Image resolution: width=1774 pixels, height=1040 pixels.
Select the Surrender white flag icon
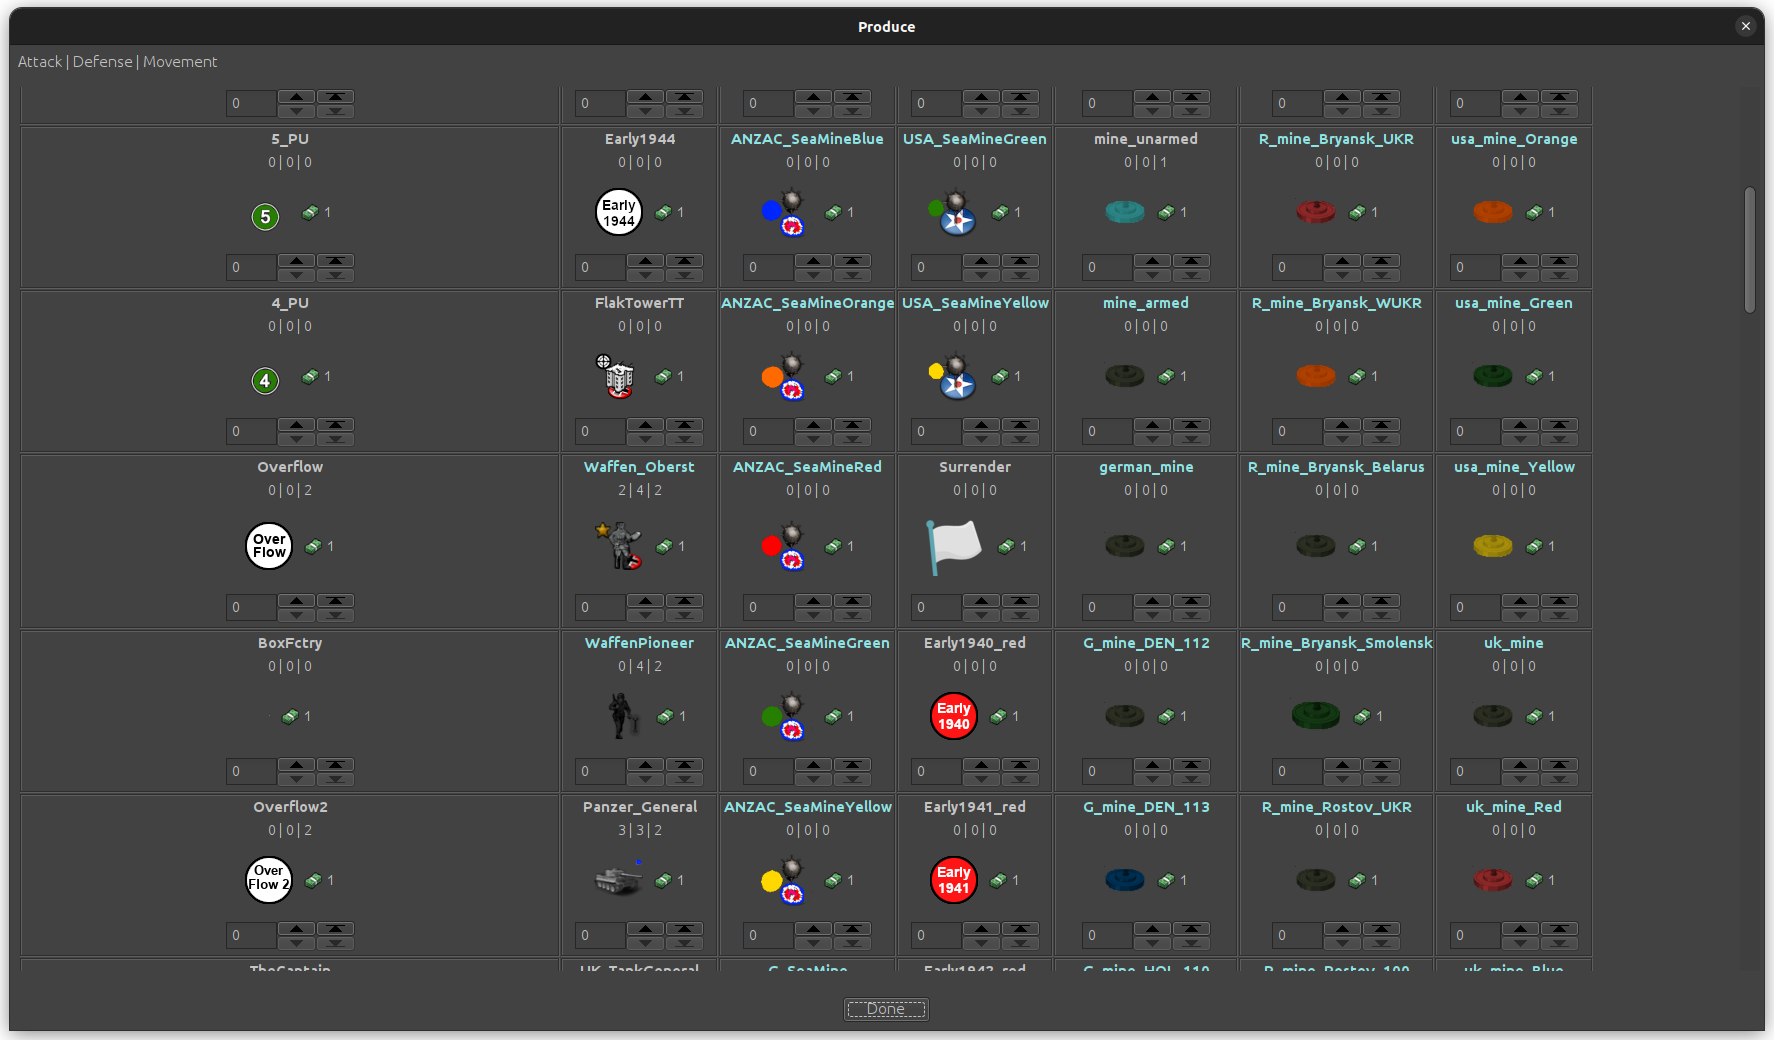pyautogui.click(x=954, y=546)
